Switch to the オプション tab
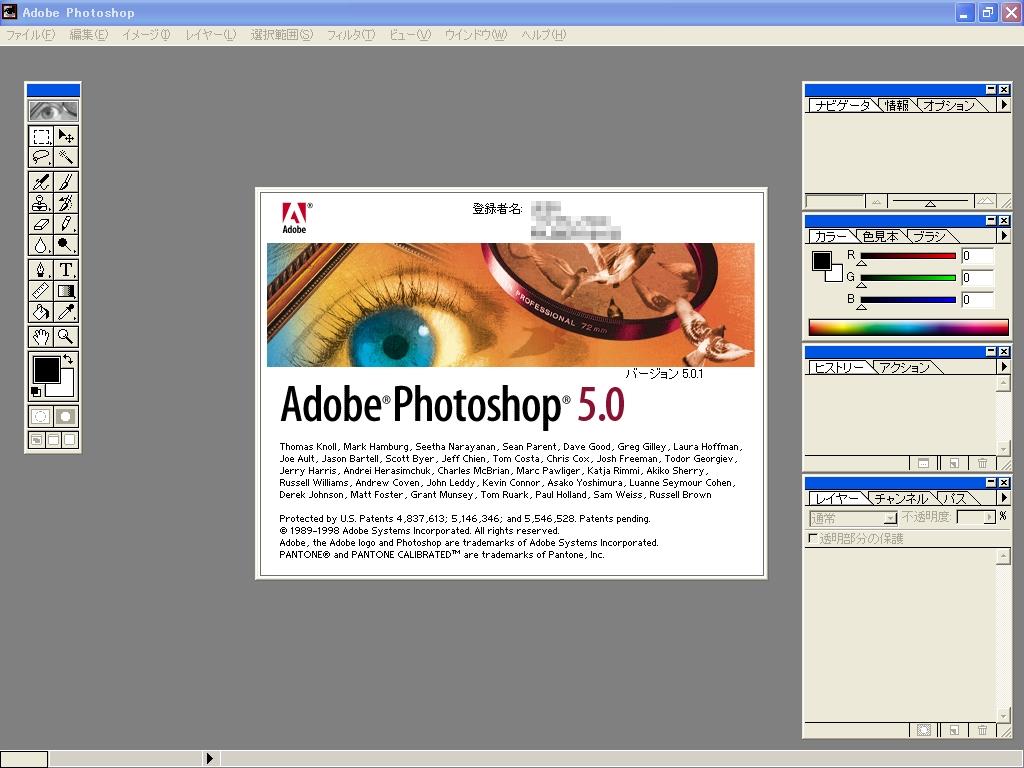 [949, 105]
